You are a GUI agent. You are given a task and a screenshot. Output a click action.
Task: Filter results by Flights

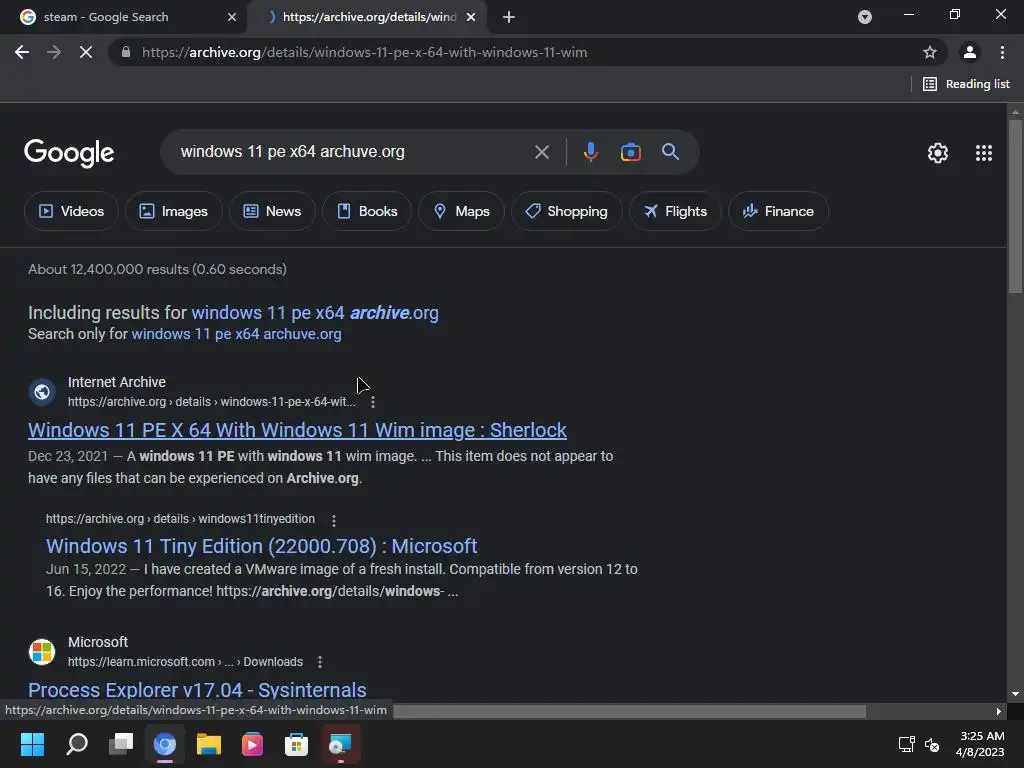[675, 211]
